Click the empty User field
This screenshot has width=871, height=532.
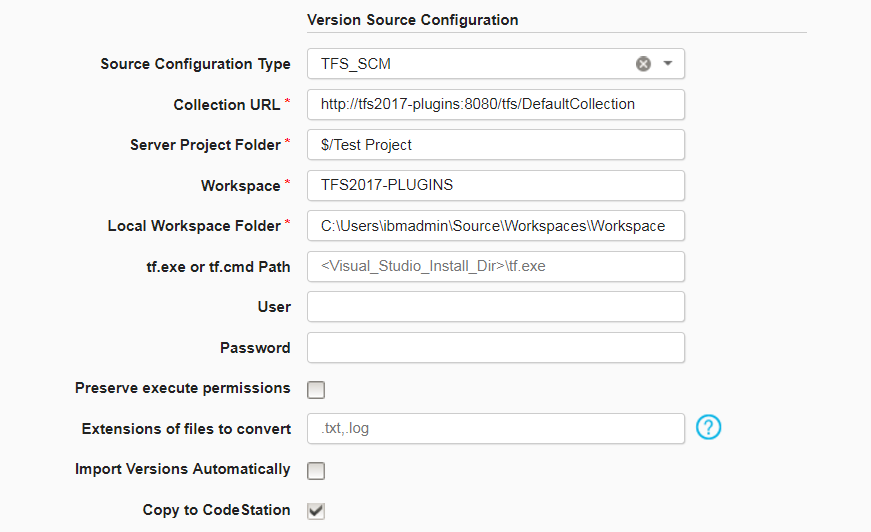pos(495,307)
